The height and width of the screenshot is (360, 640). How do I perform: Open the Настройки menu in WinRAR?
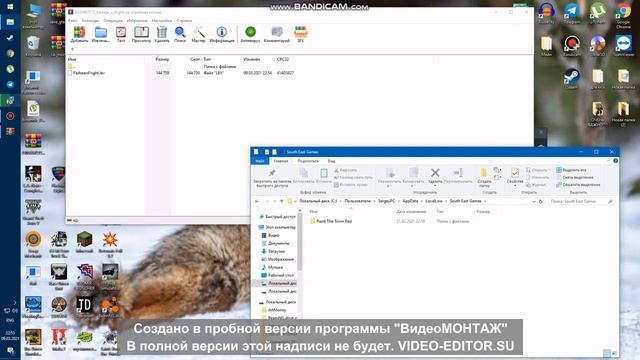[162, 20]
